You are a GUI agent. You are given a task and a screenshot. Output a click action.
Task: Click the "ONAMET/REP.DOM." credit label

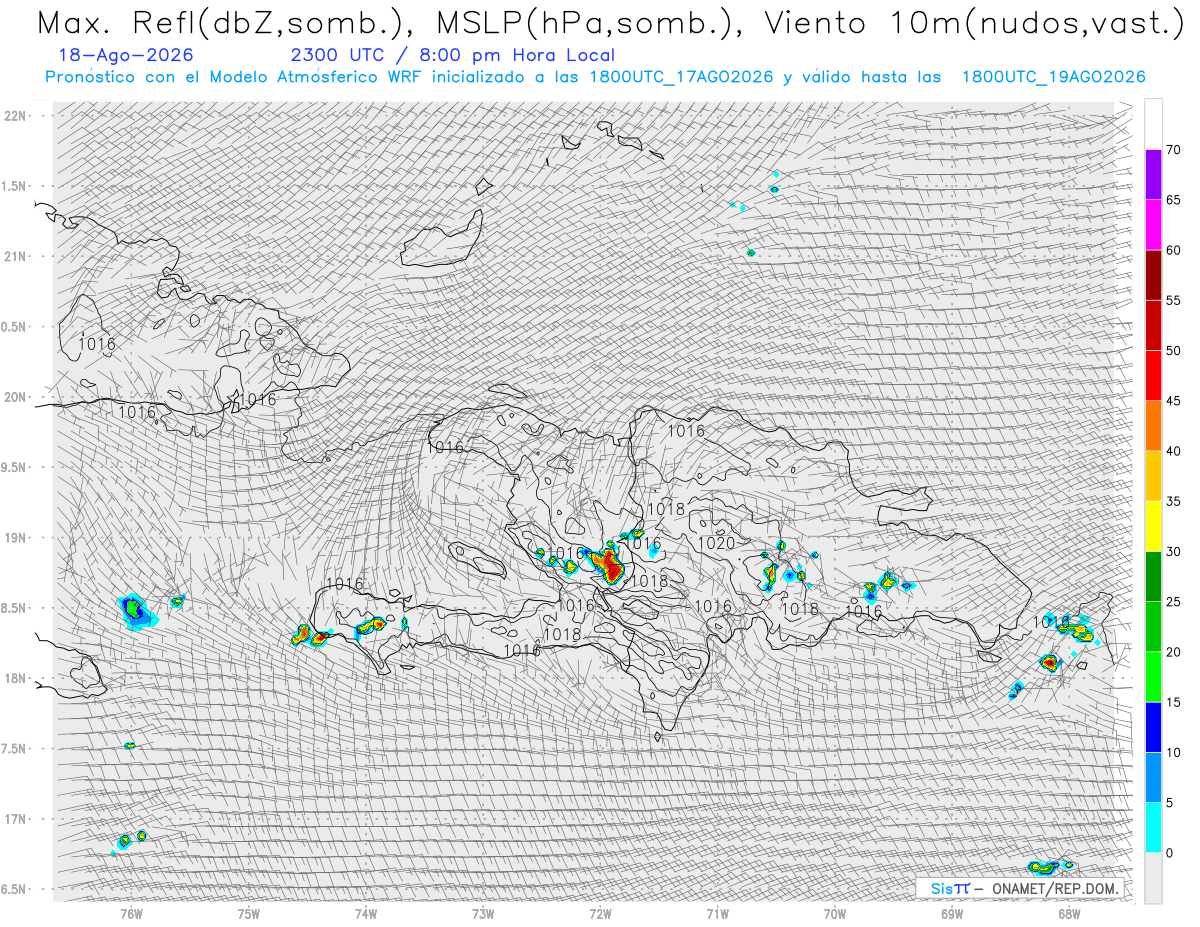(x=1054, y=888)
